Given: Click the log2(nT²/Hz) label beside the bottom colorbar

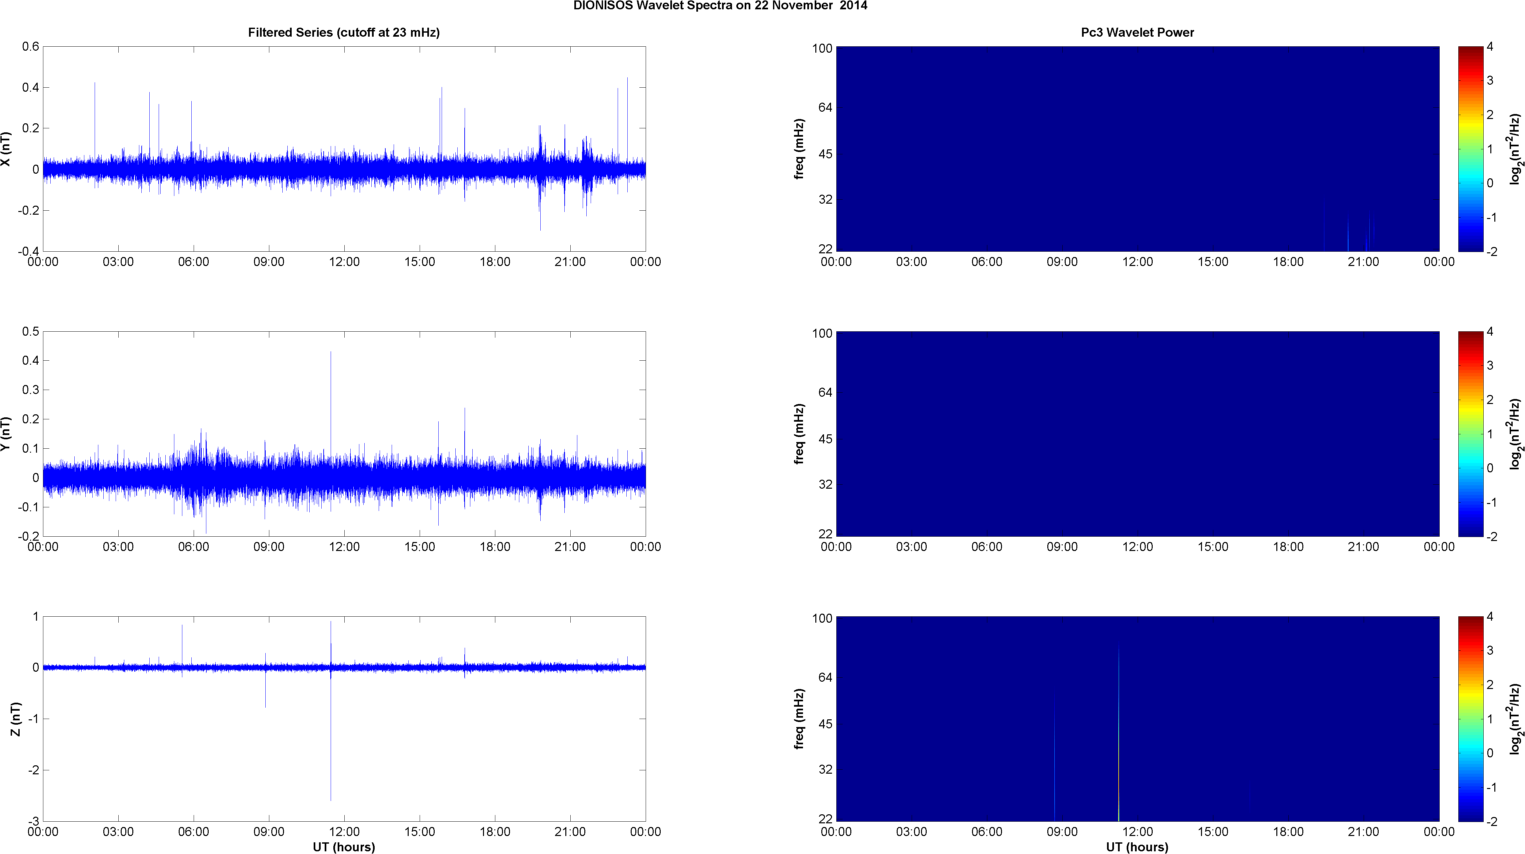Looking at the screenshot, I should (x=1516, y=719).
